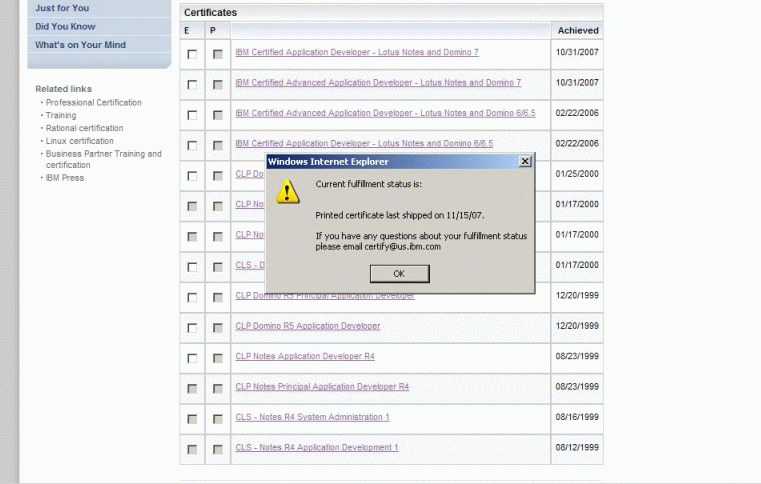Screen dimensions: 761x484
Task: Open Did You Know menu item
Action: (x=65, y=27)
